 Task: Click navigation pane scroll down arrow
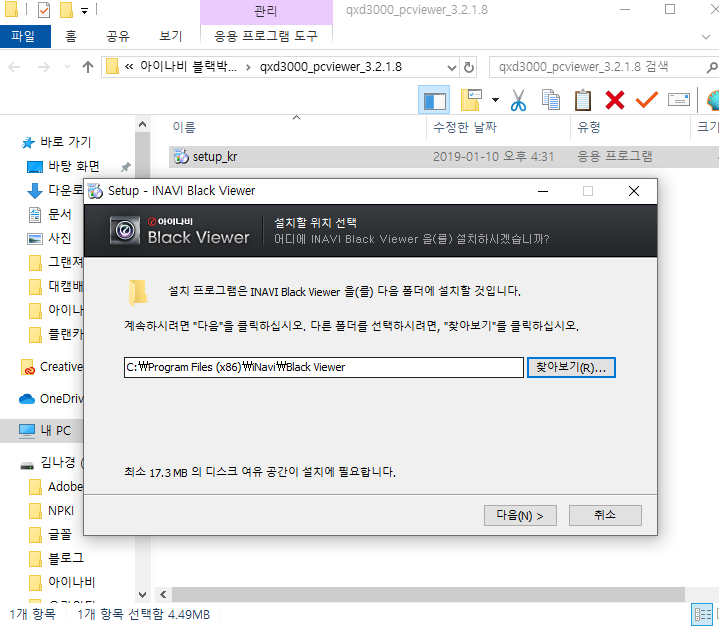coord(143,594)
